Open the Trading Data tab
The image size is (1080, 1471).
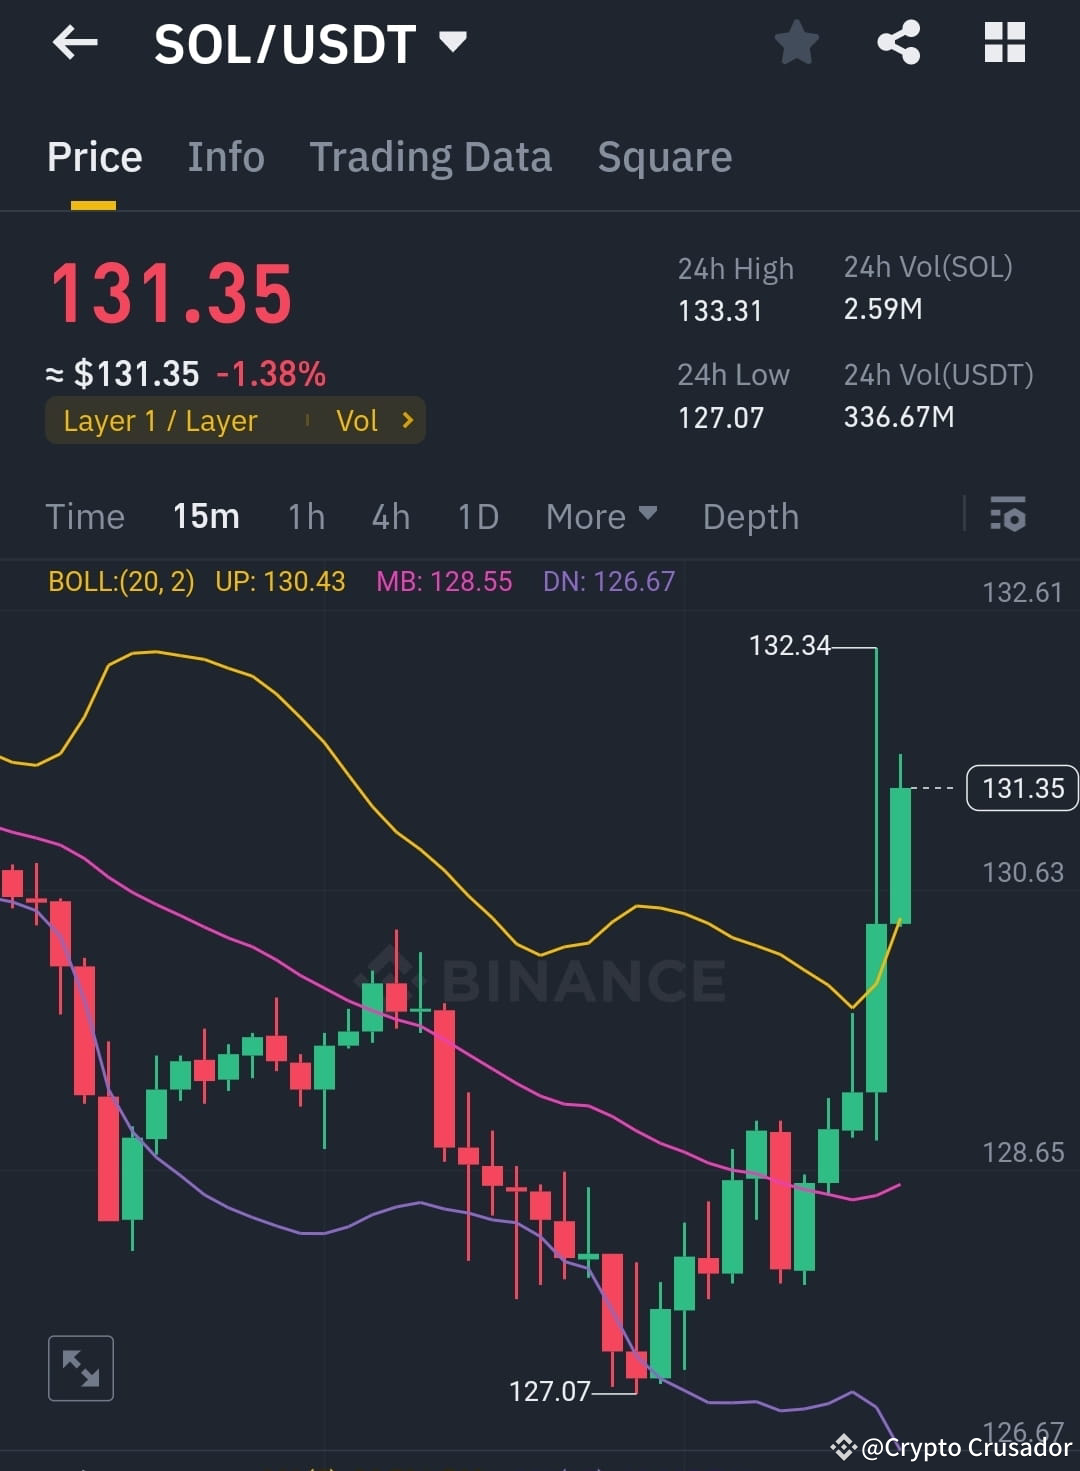(430, 157)
